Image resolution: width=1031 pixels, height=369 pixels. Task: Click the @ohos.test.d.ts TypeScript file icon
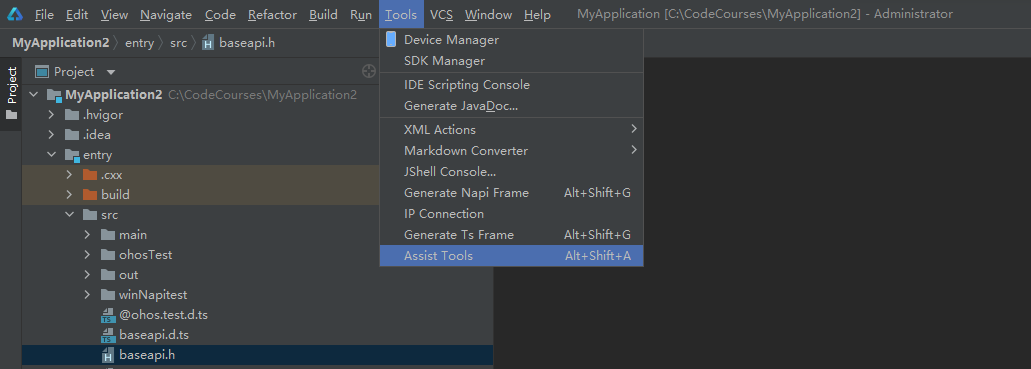coord(108,315)
